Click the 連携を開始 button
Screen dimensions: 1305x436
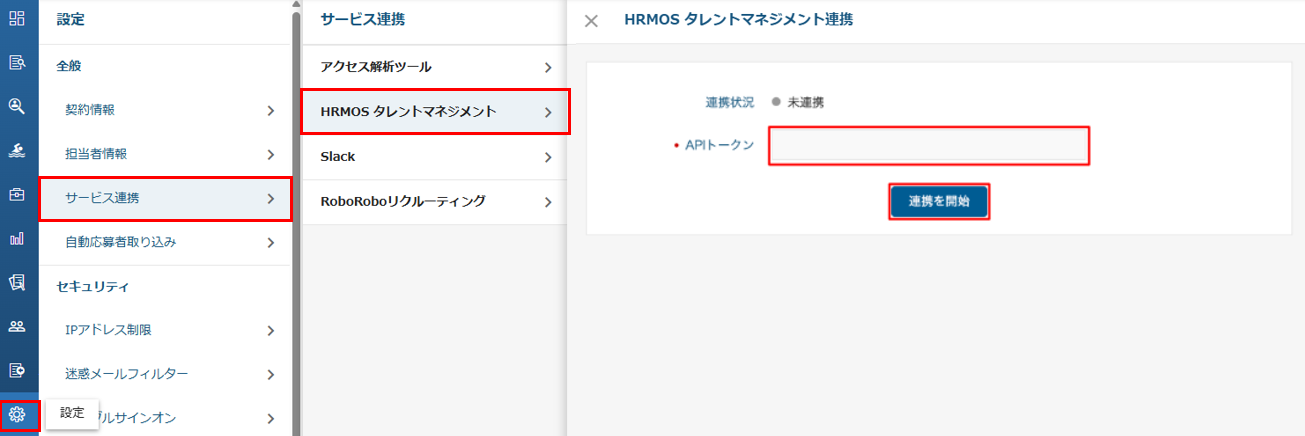point(939,202)
